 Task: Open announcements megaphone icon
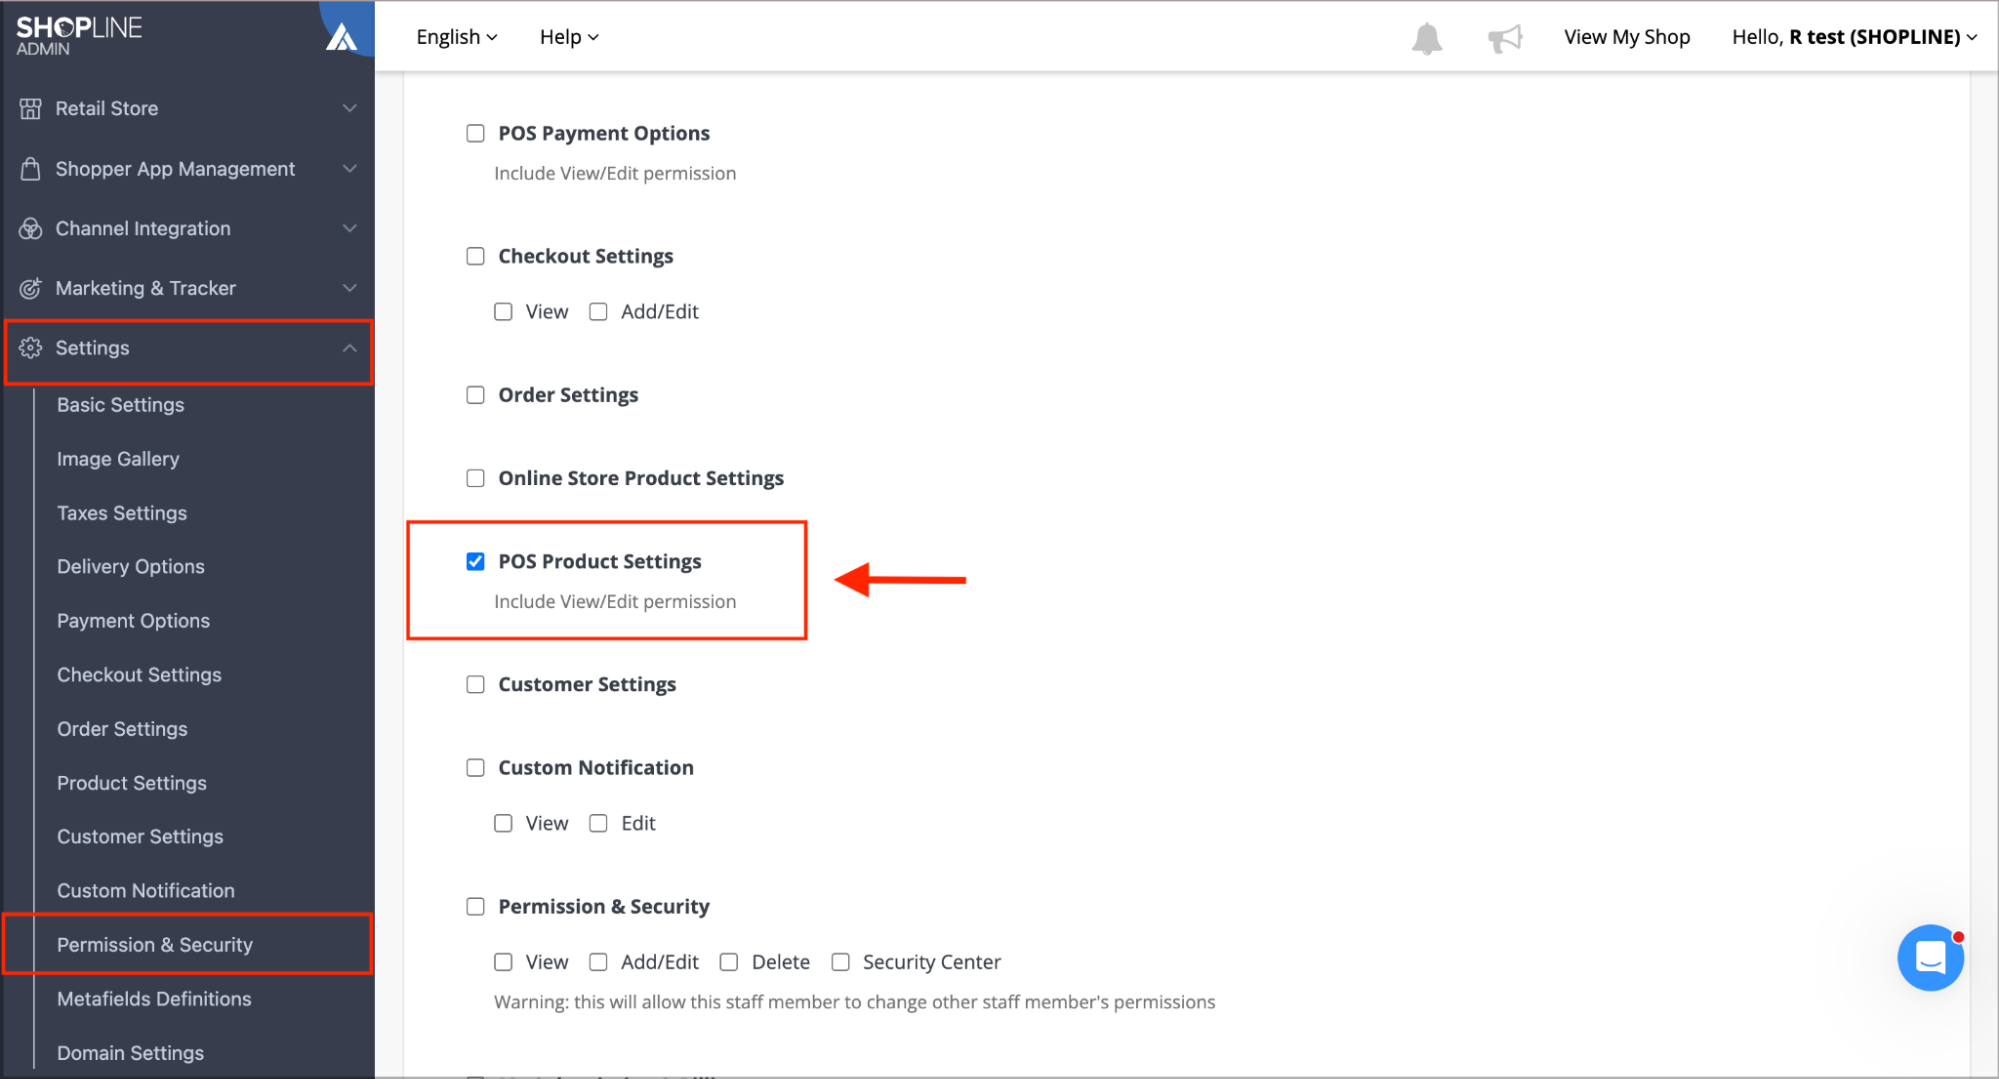1505,38
